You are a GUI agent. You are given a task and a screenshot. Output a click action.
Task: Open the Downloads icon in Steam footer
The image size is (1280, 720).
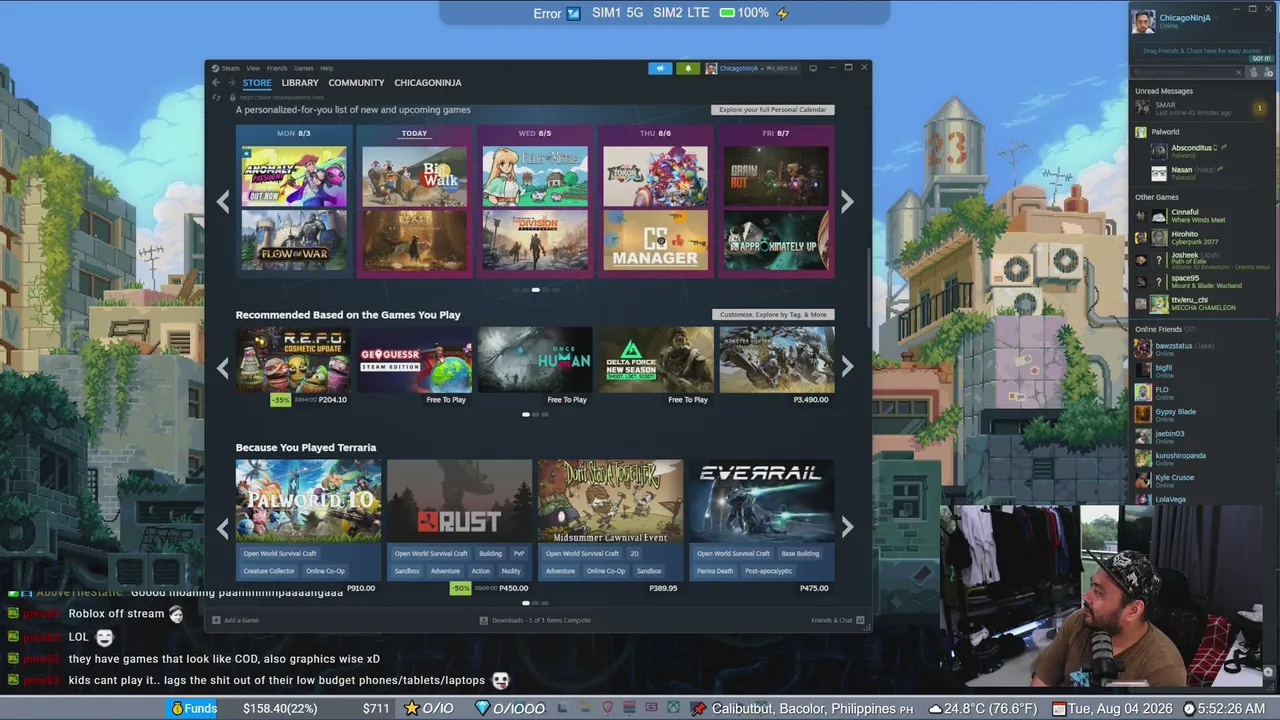coord(484,620)
